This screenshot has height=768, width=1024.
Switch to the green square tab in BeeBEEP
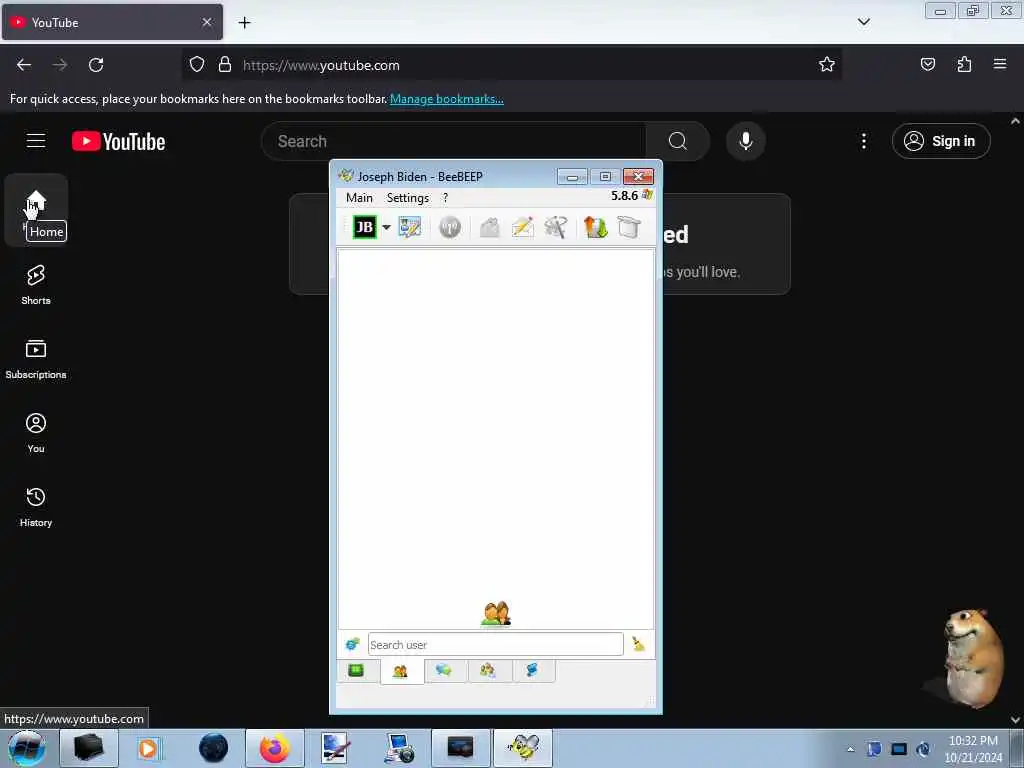356,671
